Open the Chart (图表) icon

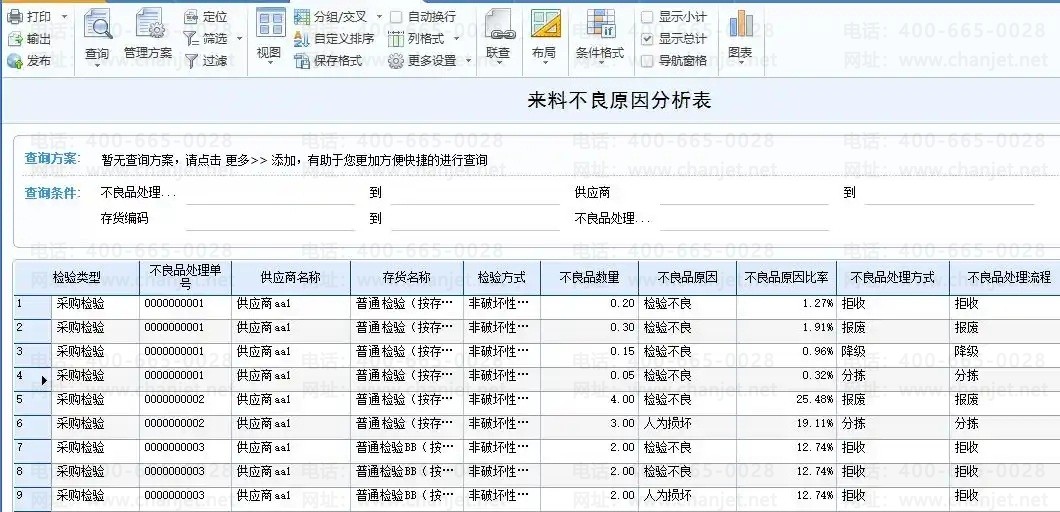[740, 24]
